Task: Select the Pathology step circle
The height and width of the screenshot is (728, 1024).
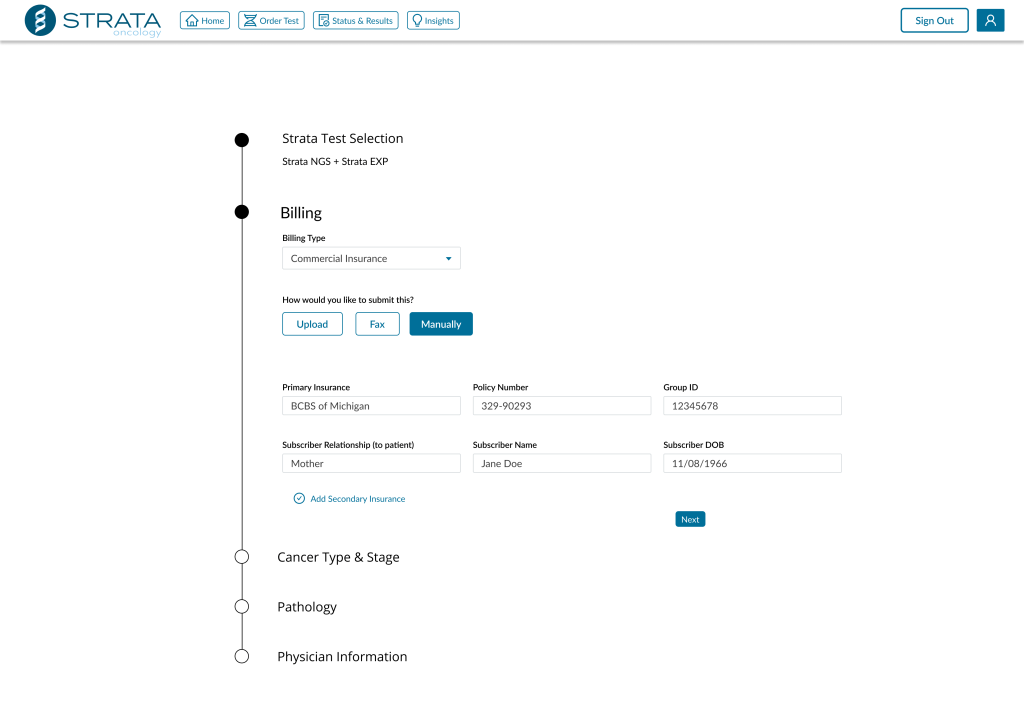Action: (242, 607)
